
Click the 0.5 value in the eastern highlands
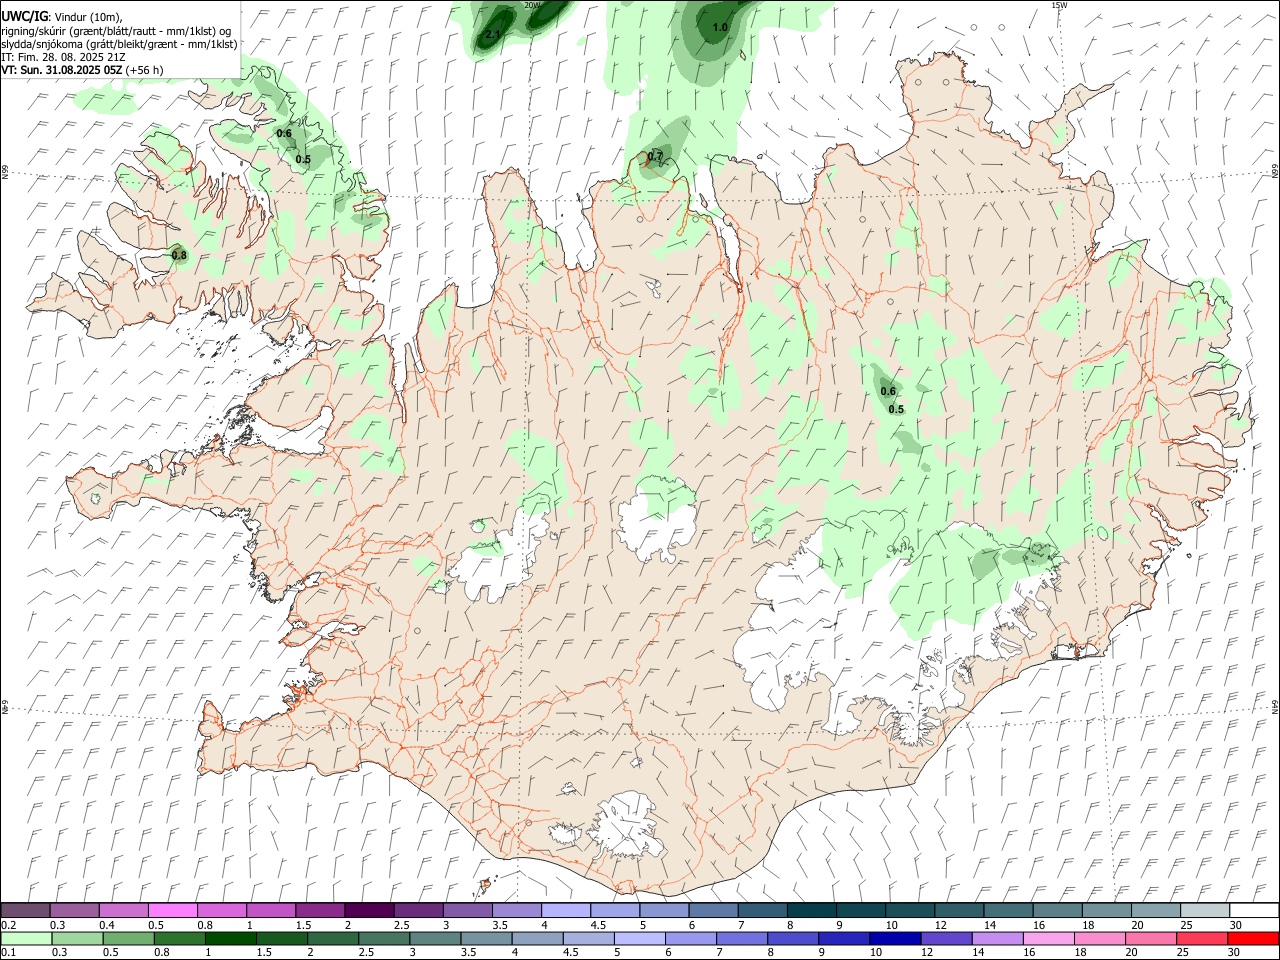point(896,409)
